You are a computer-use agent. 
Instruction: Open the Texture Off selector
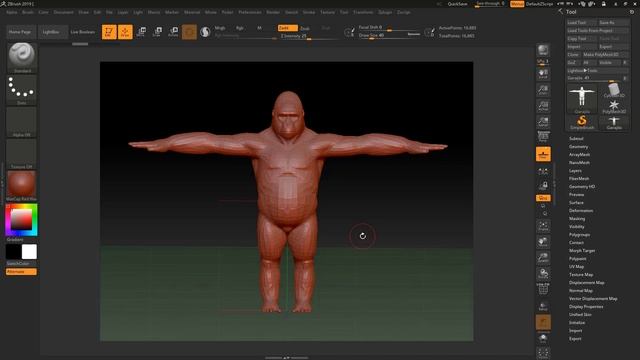pyautogui.click(x=22, y=154)
